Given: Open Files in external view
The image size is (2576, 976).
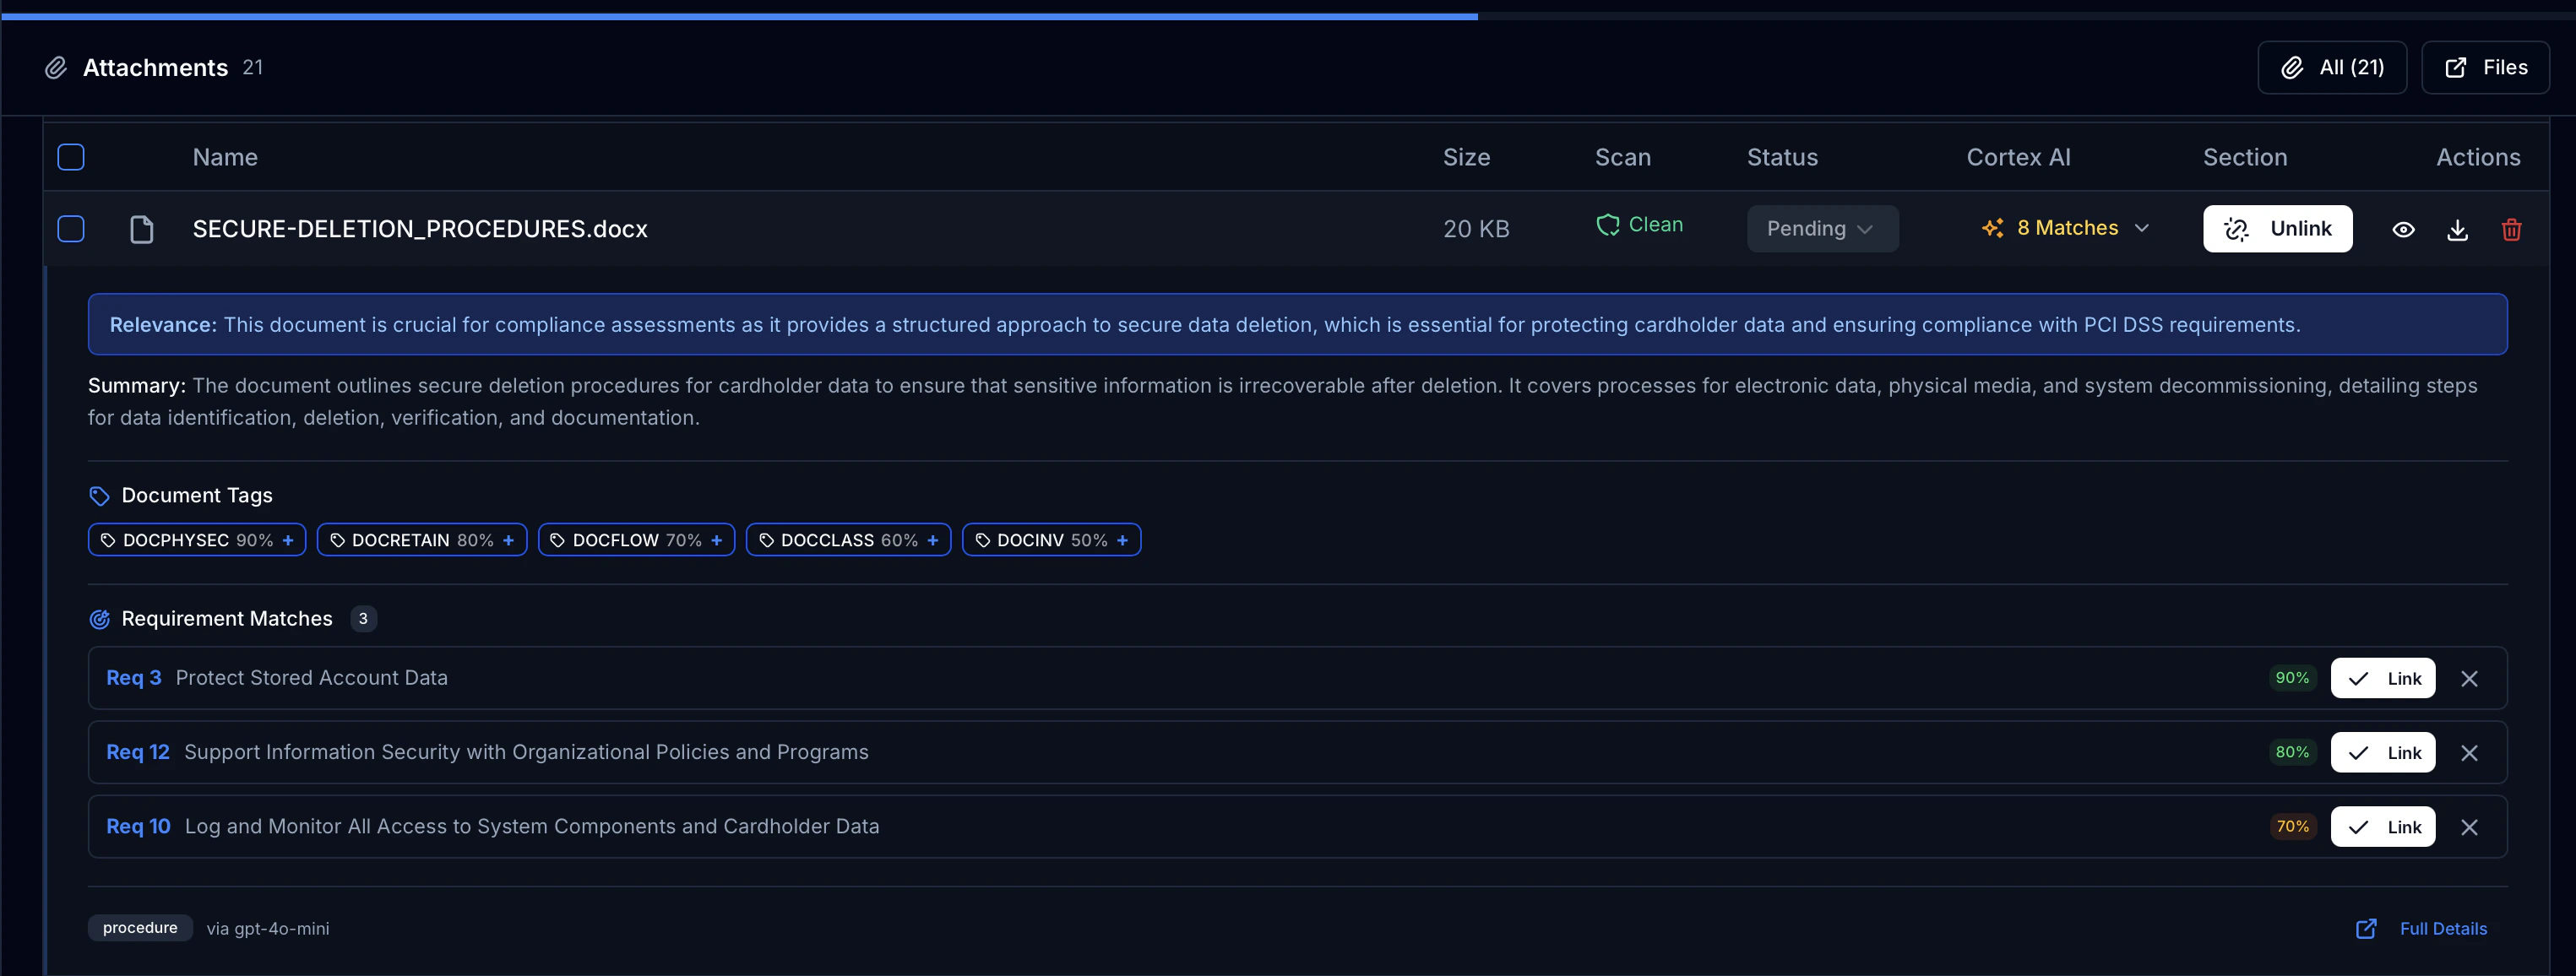Looking at the screenshot, I should pyautogui.click(x=2486, y=67).
